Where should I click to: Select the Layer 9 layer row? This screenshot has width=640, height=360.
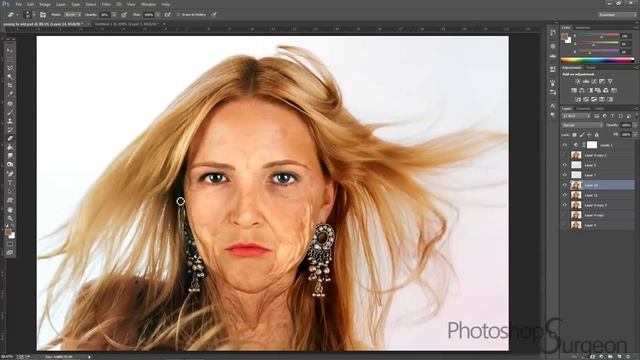598,225
